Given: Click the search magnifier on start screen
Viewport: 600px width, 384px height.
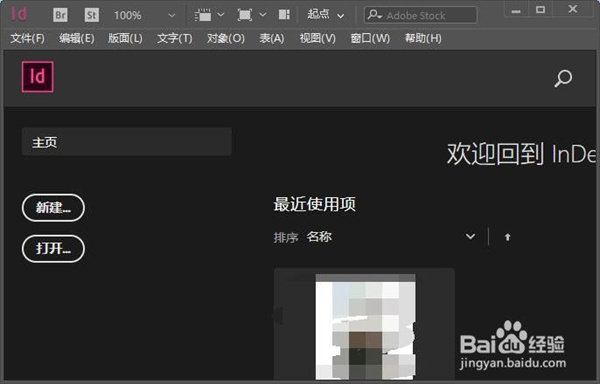Looking at the screenshot, I should 563,78.
